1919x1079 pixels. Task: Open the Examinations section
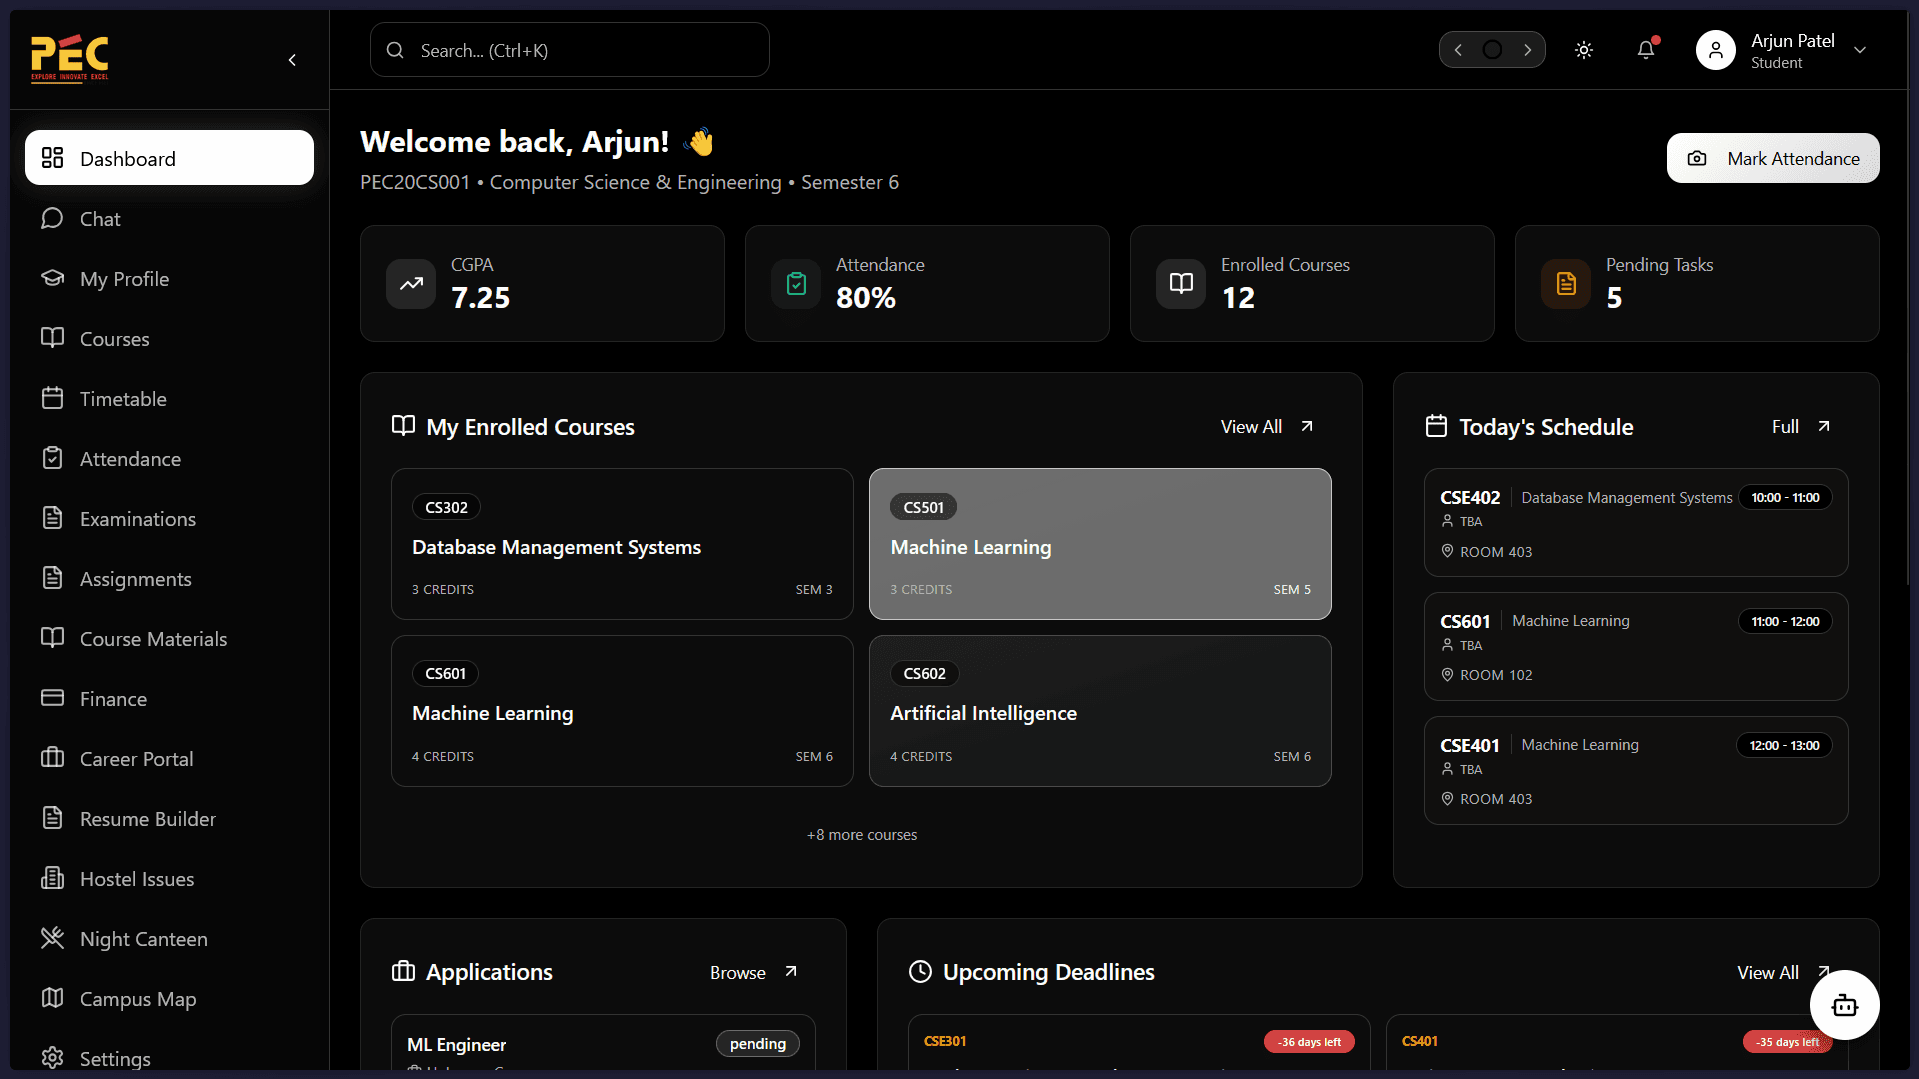(x=137, y=518)
